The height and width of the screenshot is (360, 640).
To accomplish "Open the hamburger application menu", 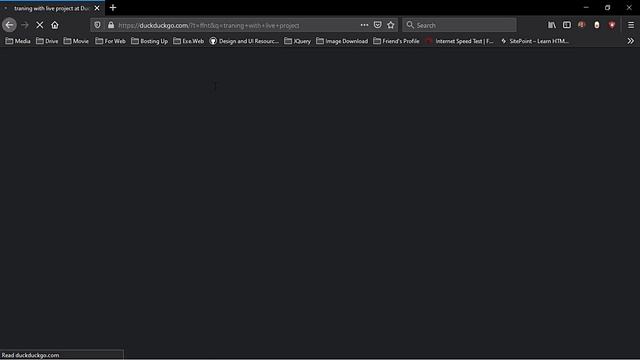I will (x=631, y=25).
